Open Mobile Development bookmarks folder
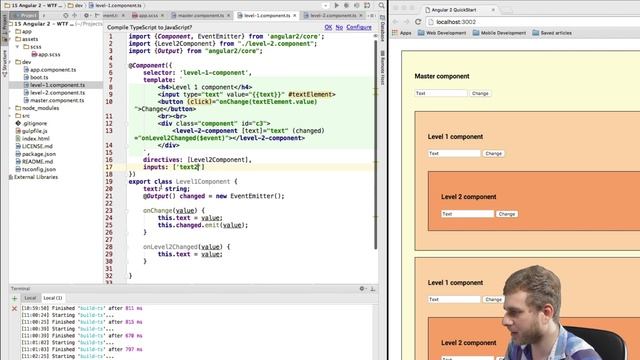Viewport: 640px width, 360px height. click(x=499, y=33)
